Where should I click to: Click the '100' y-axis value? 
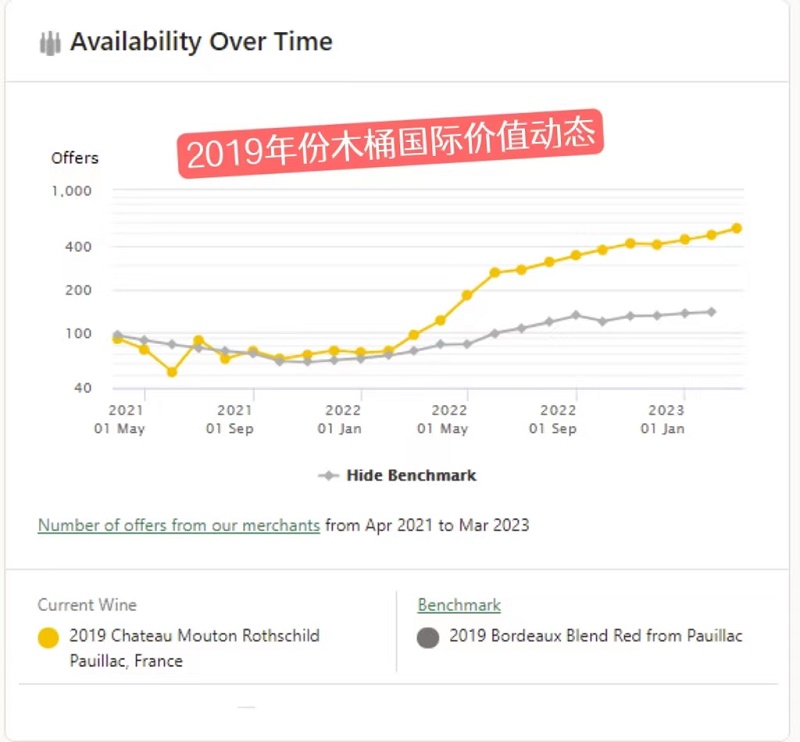pos(78,333)
